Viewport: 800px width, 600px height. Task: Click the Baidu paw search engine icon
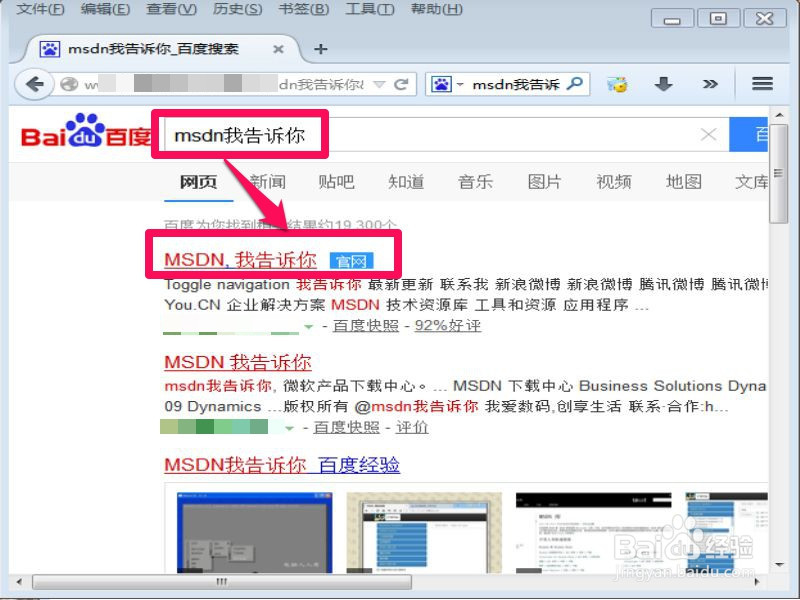pyautogui.click(x=441, y=84)
